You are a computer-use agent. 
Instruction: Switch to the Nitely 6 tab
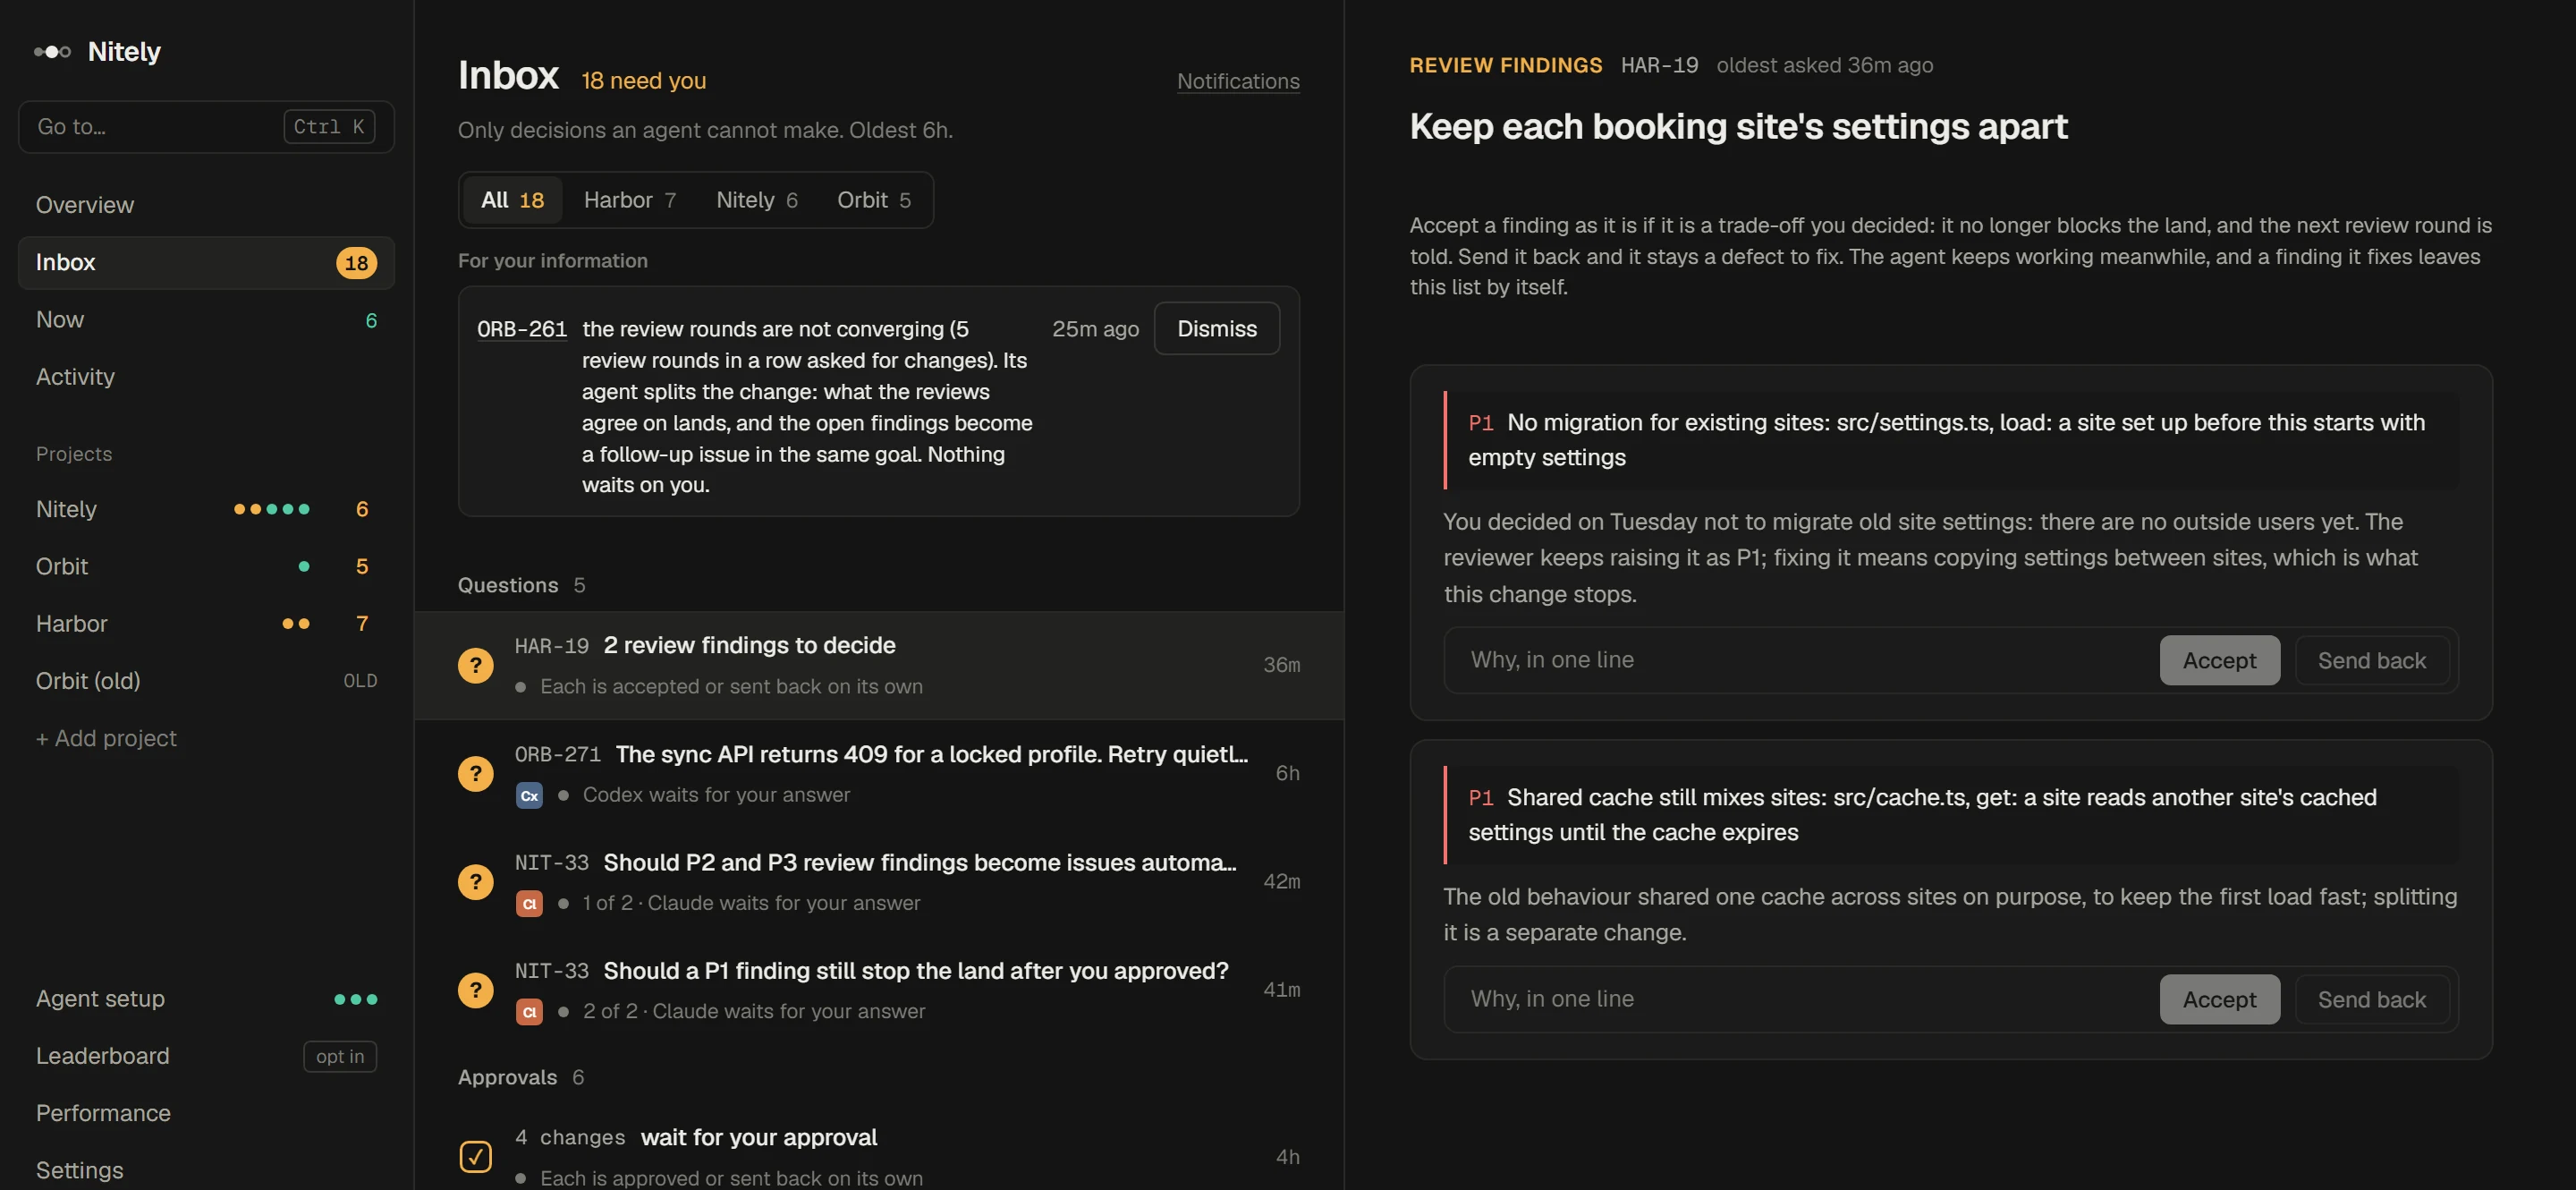tap(756, 200)
